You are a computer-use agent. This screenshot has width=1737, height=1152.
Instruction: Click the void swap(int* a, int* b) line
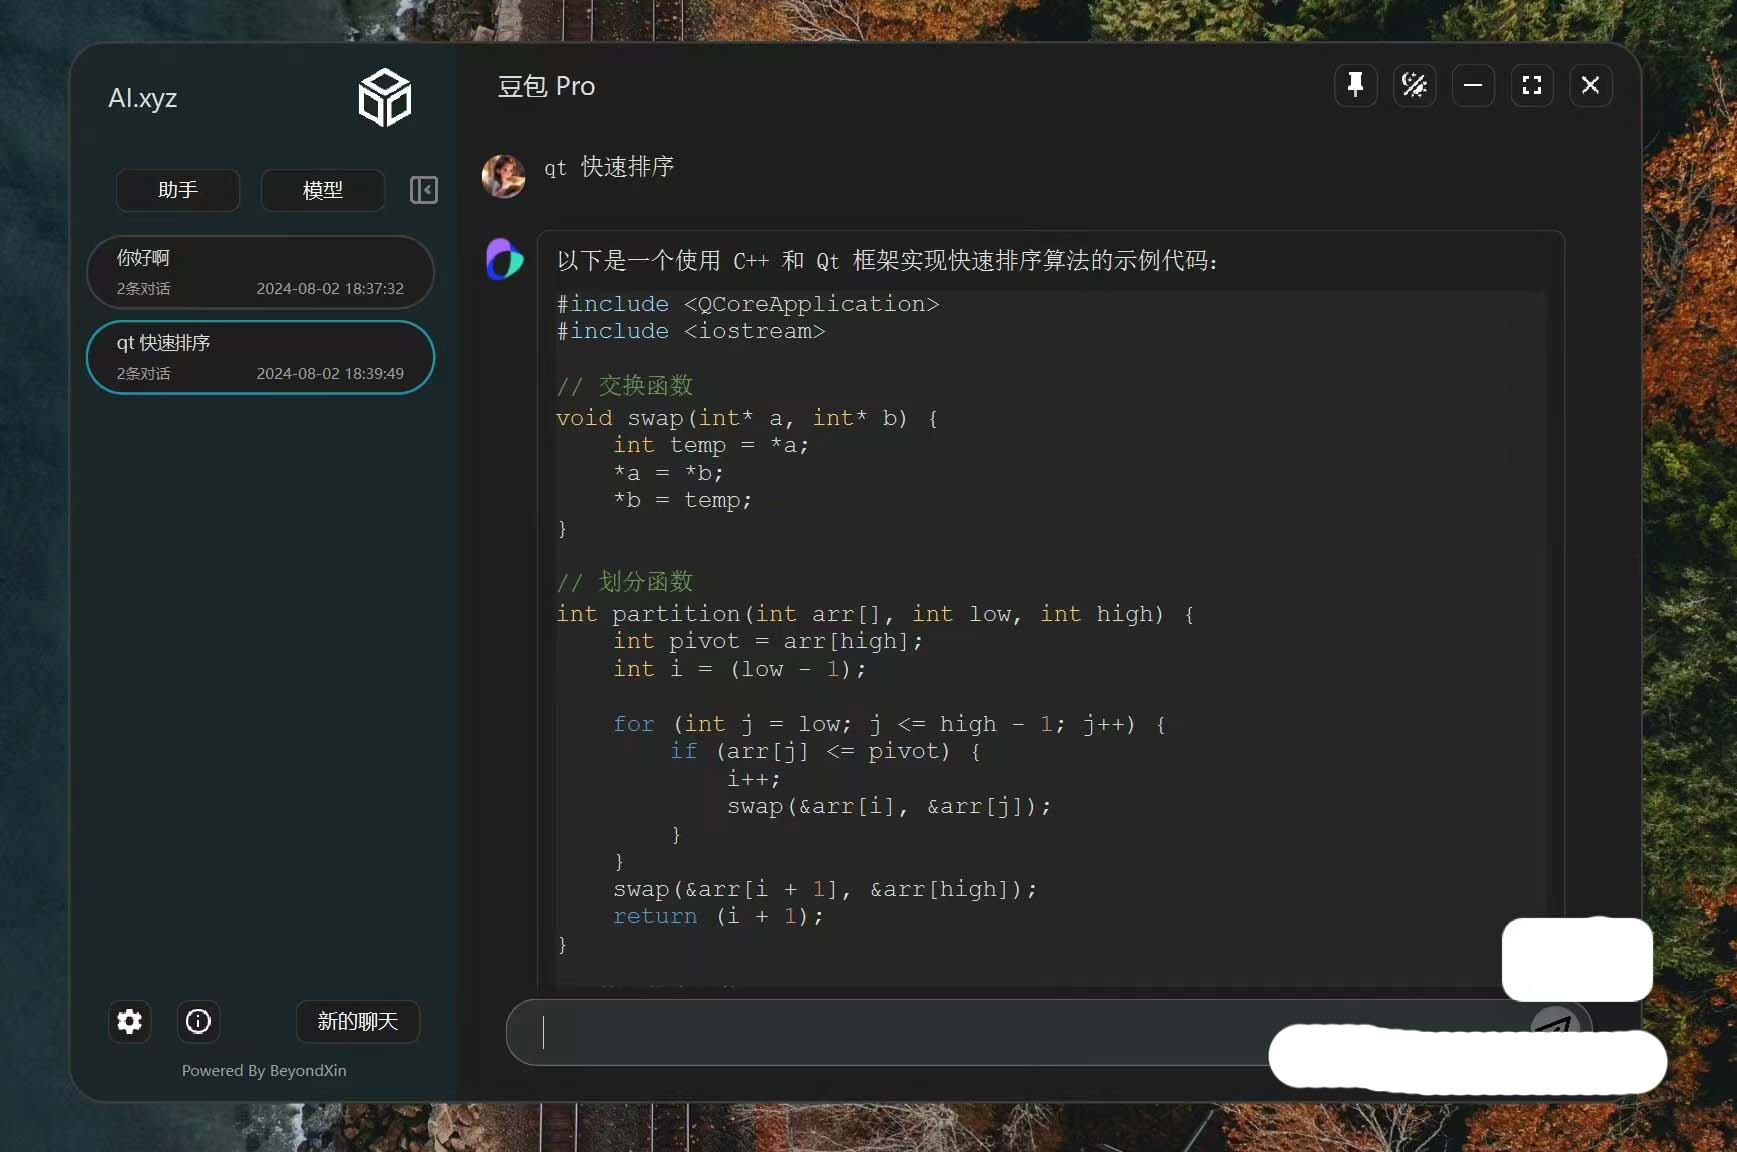tap(747, 418)
